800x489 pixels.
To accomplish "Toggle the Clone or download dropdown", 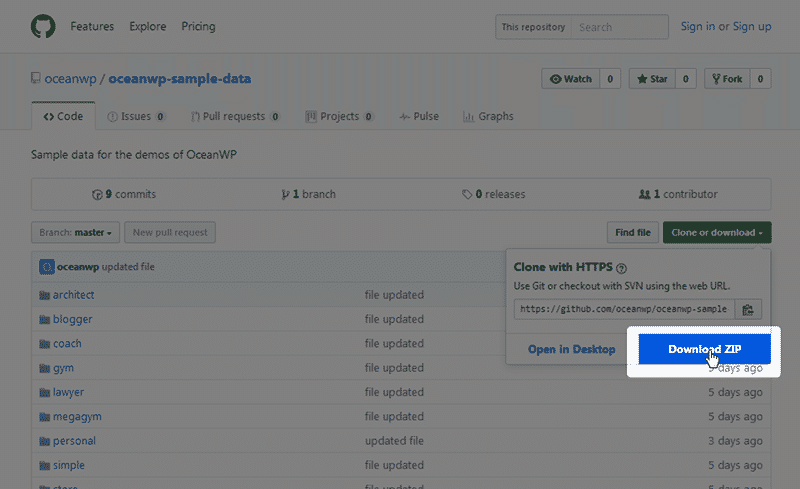I will (717, 232).
